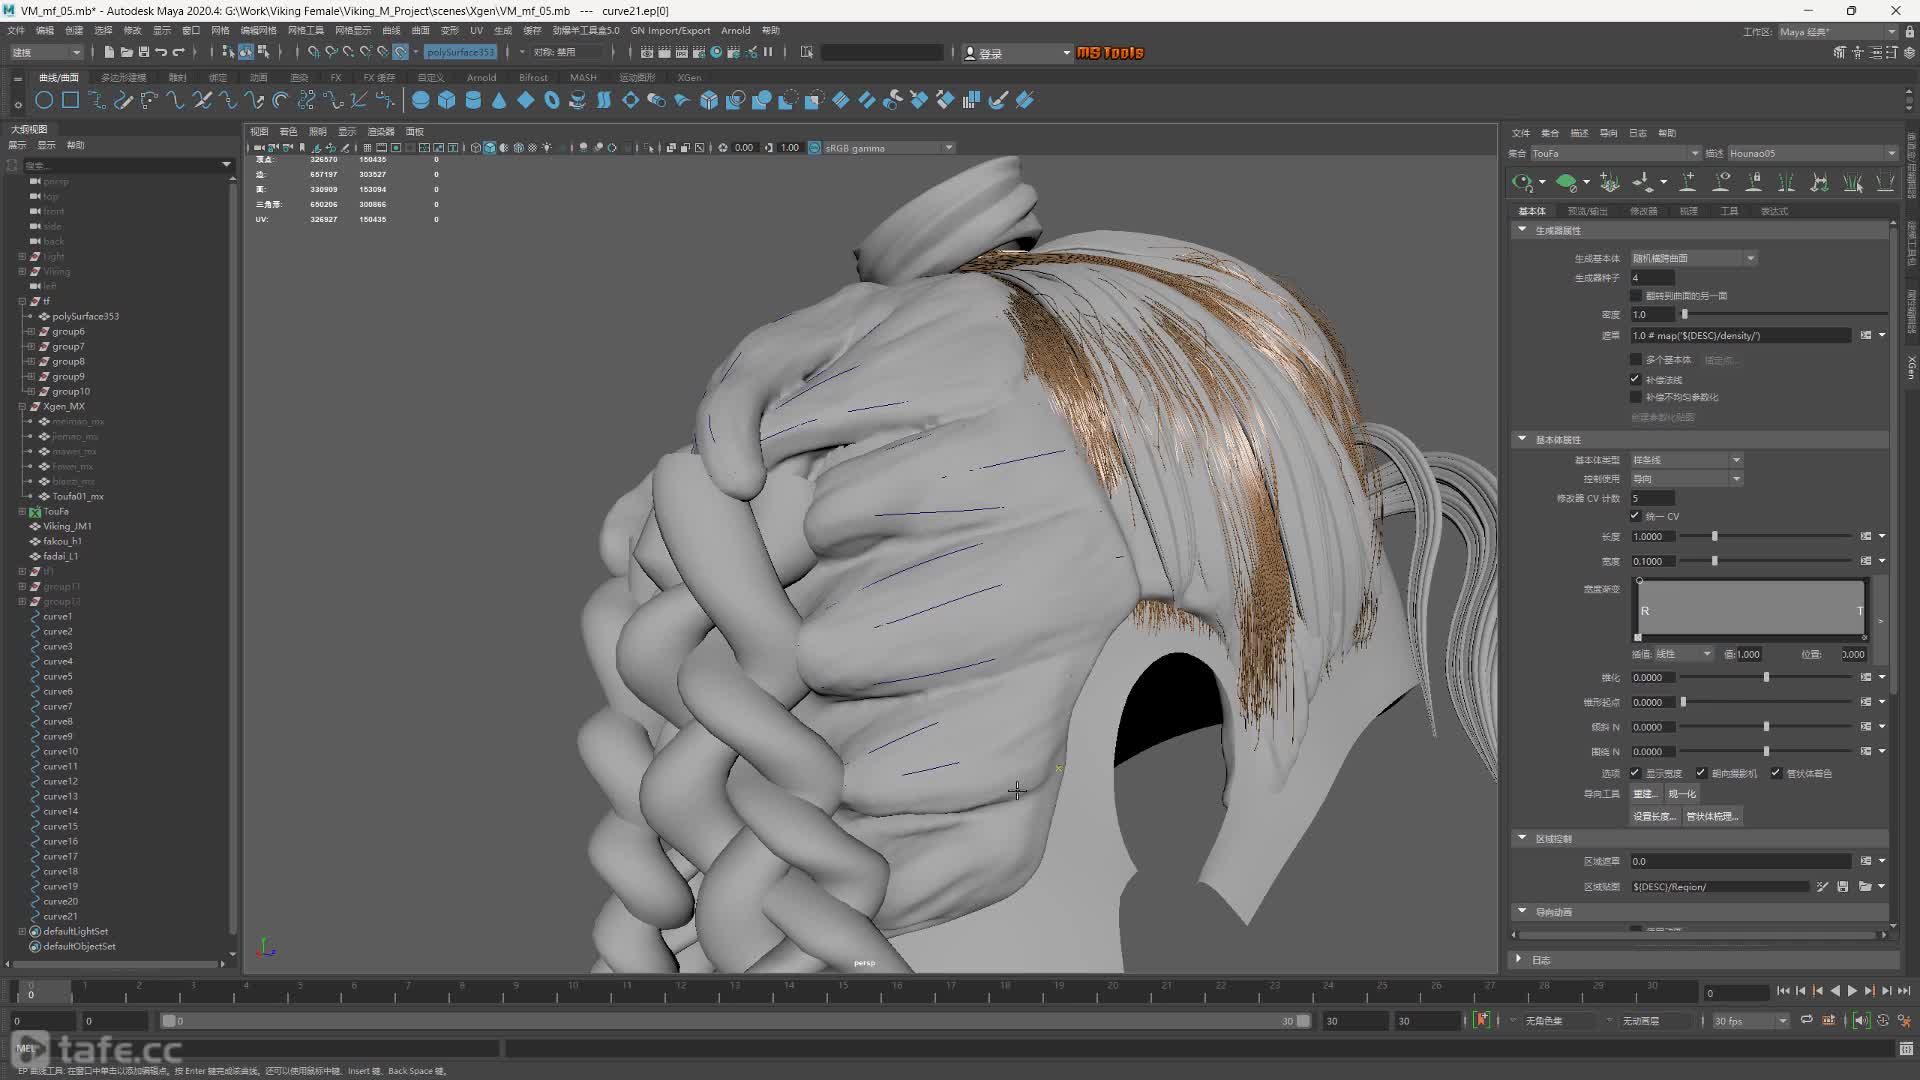Toggle the 管状体着色 checkbox

[x=1776, y=773]
